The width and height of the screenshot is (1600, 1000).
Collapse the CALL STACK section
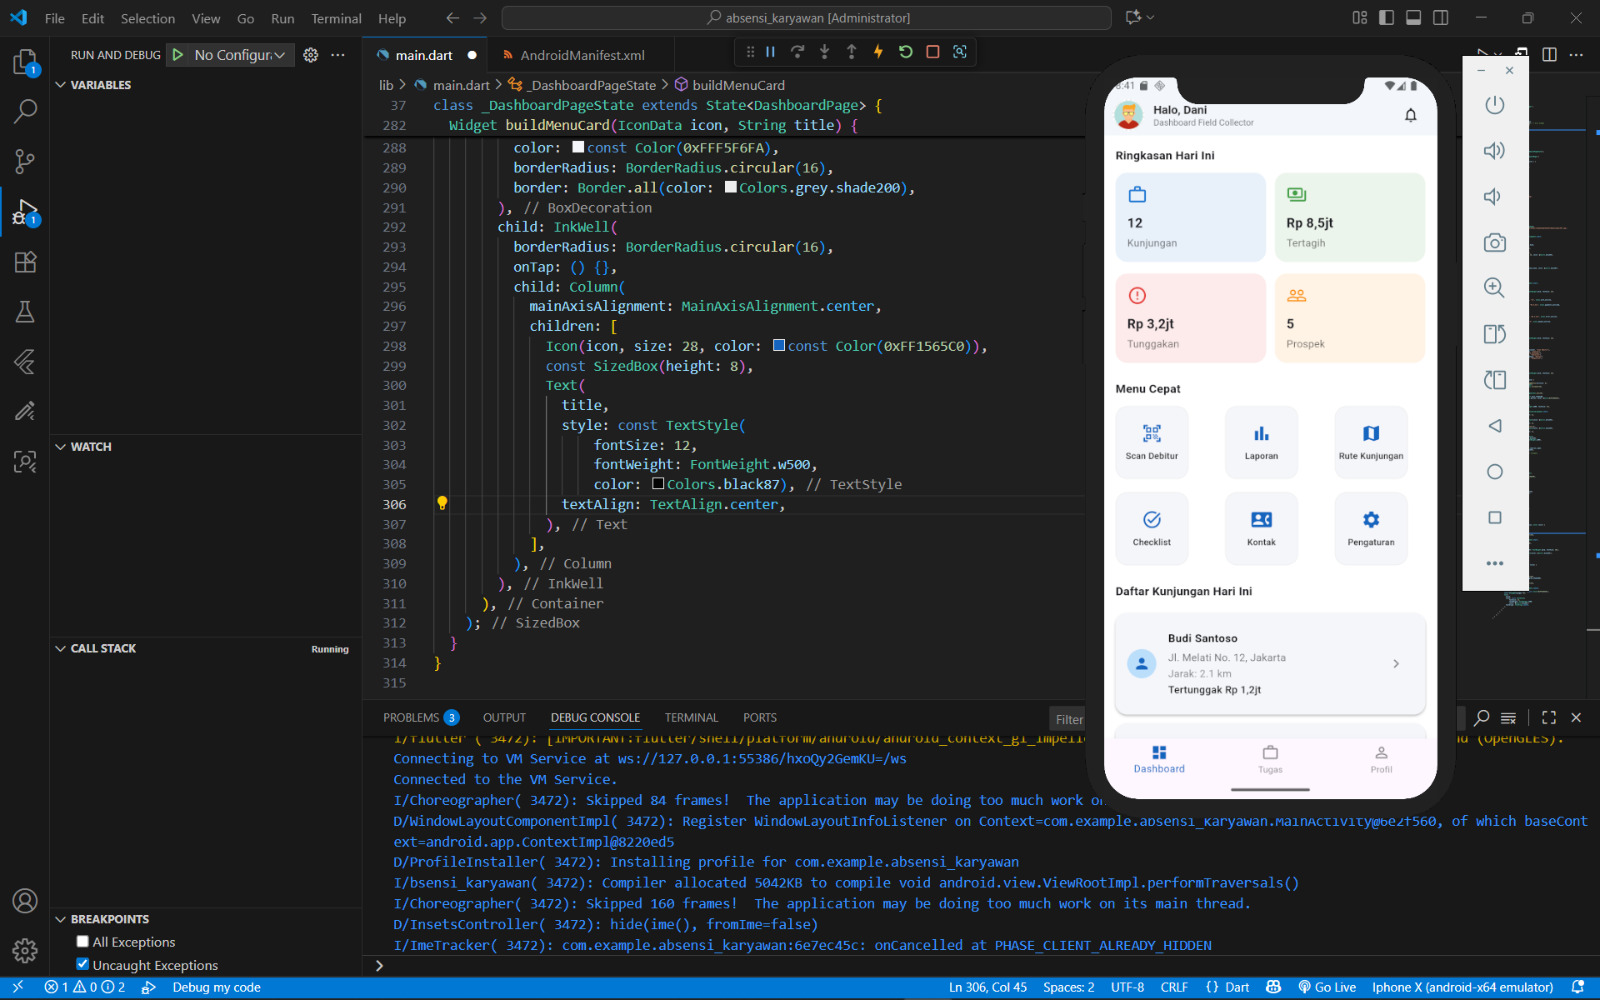[61, 649]
